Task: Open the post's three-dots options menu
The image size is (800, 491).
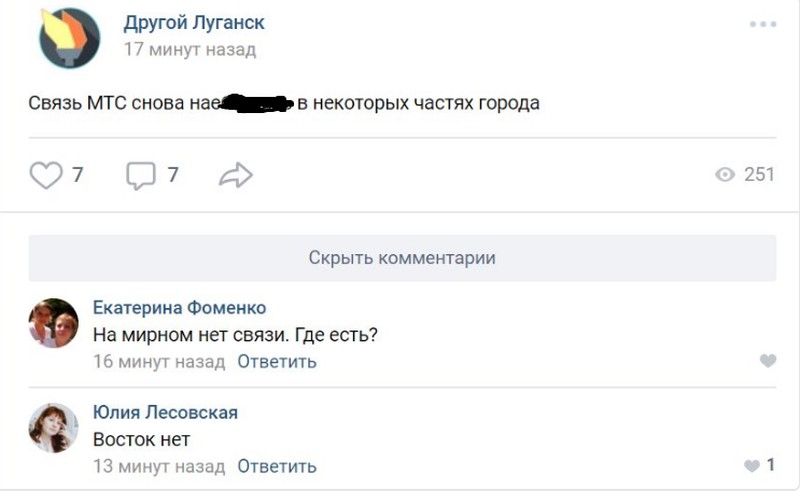Action: pos(762,24)
